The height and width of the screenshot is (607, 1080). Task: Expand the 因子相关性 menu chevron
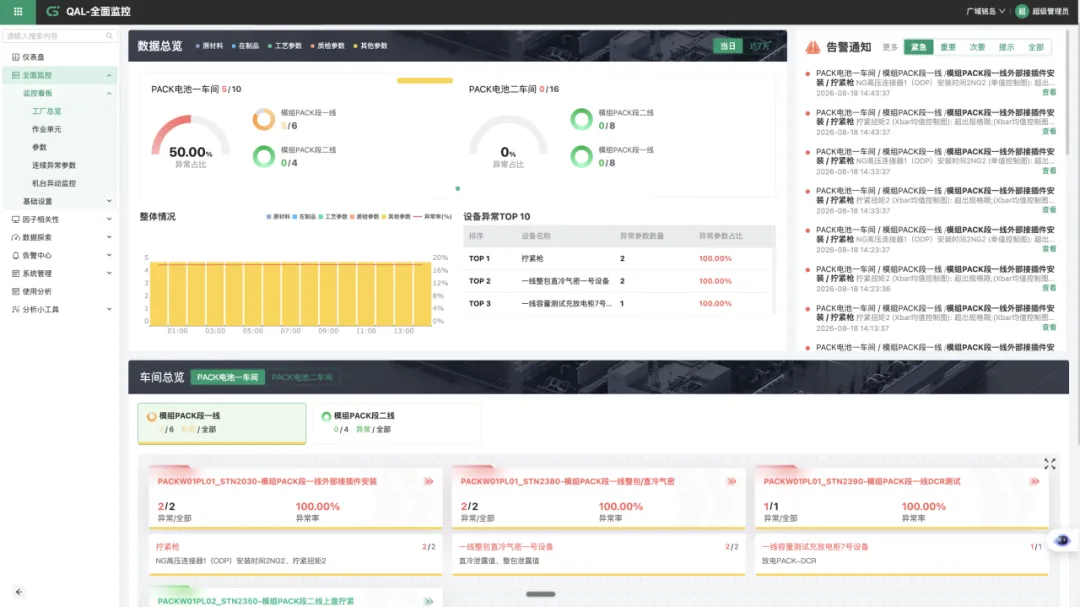[x=109, y=219]
